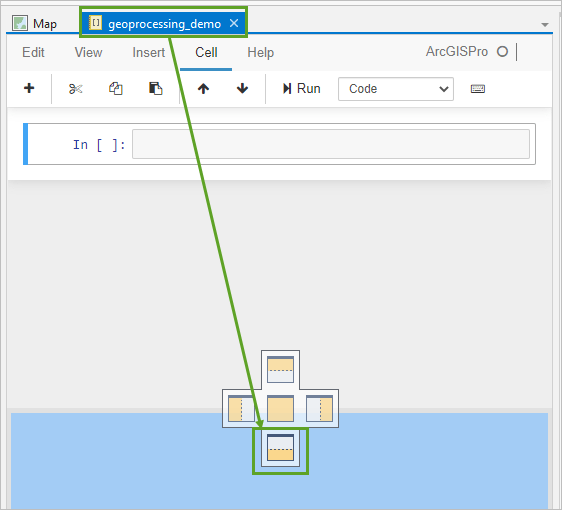The width and height of the screenshot is (562, 510).
Task: Open the Insert menu
Action: [149, 52]
